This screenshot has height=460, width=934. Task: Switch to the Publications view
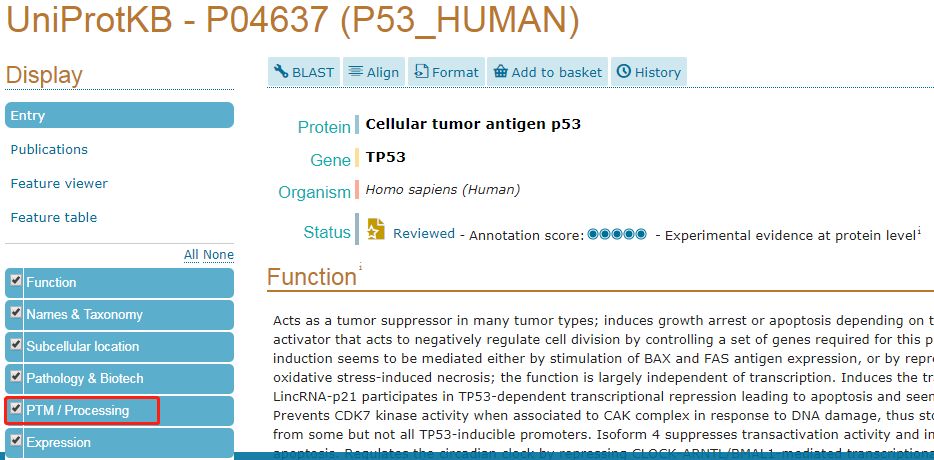coord(49,150)
